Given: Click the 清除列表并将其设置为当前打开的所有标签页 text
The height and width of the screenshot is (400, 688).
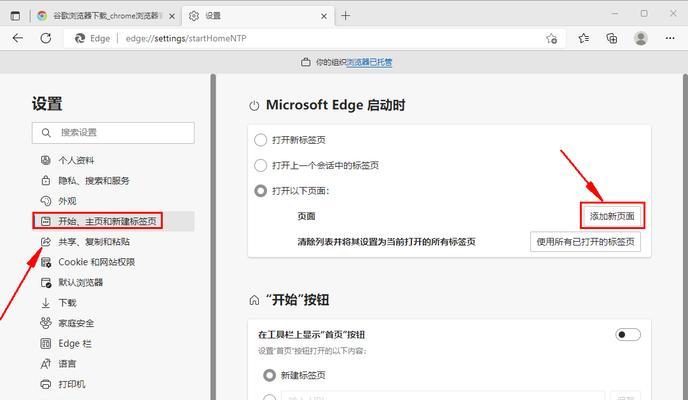Looking at the screenshot, I should click(x=387, y=242).
